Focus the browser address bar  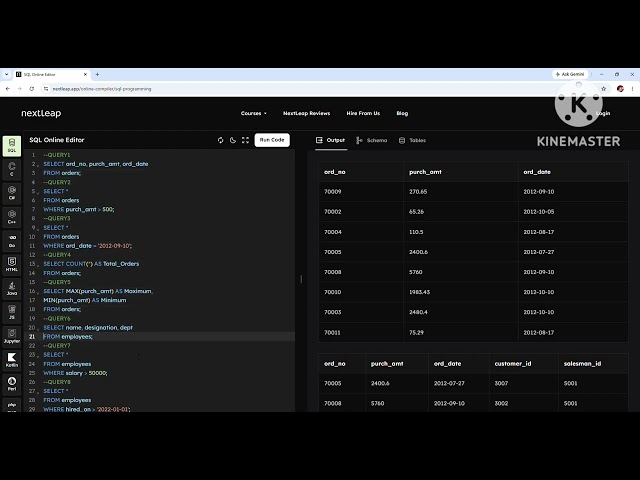tap(318, 89)
